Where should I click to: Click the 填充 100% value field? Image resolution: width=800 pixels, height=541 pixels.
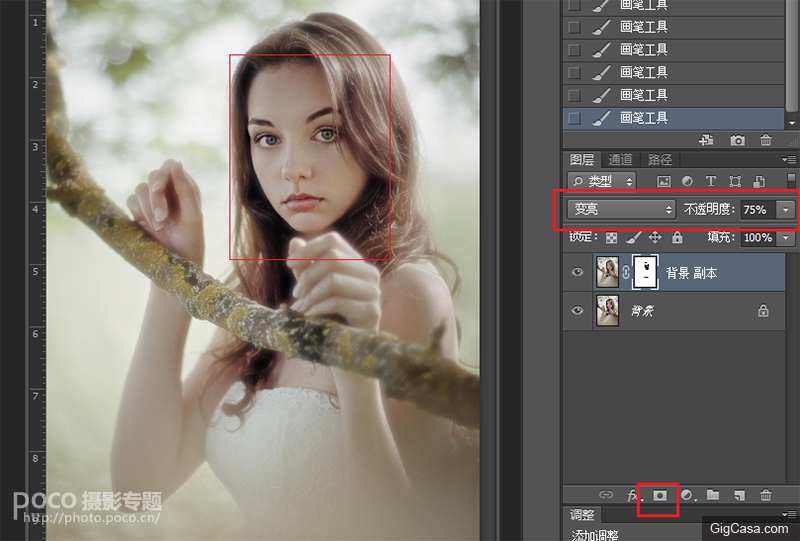point(759,237)
